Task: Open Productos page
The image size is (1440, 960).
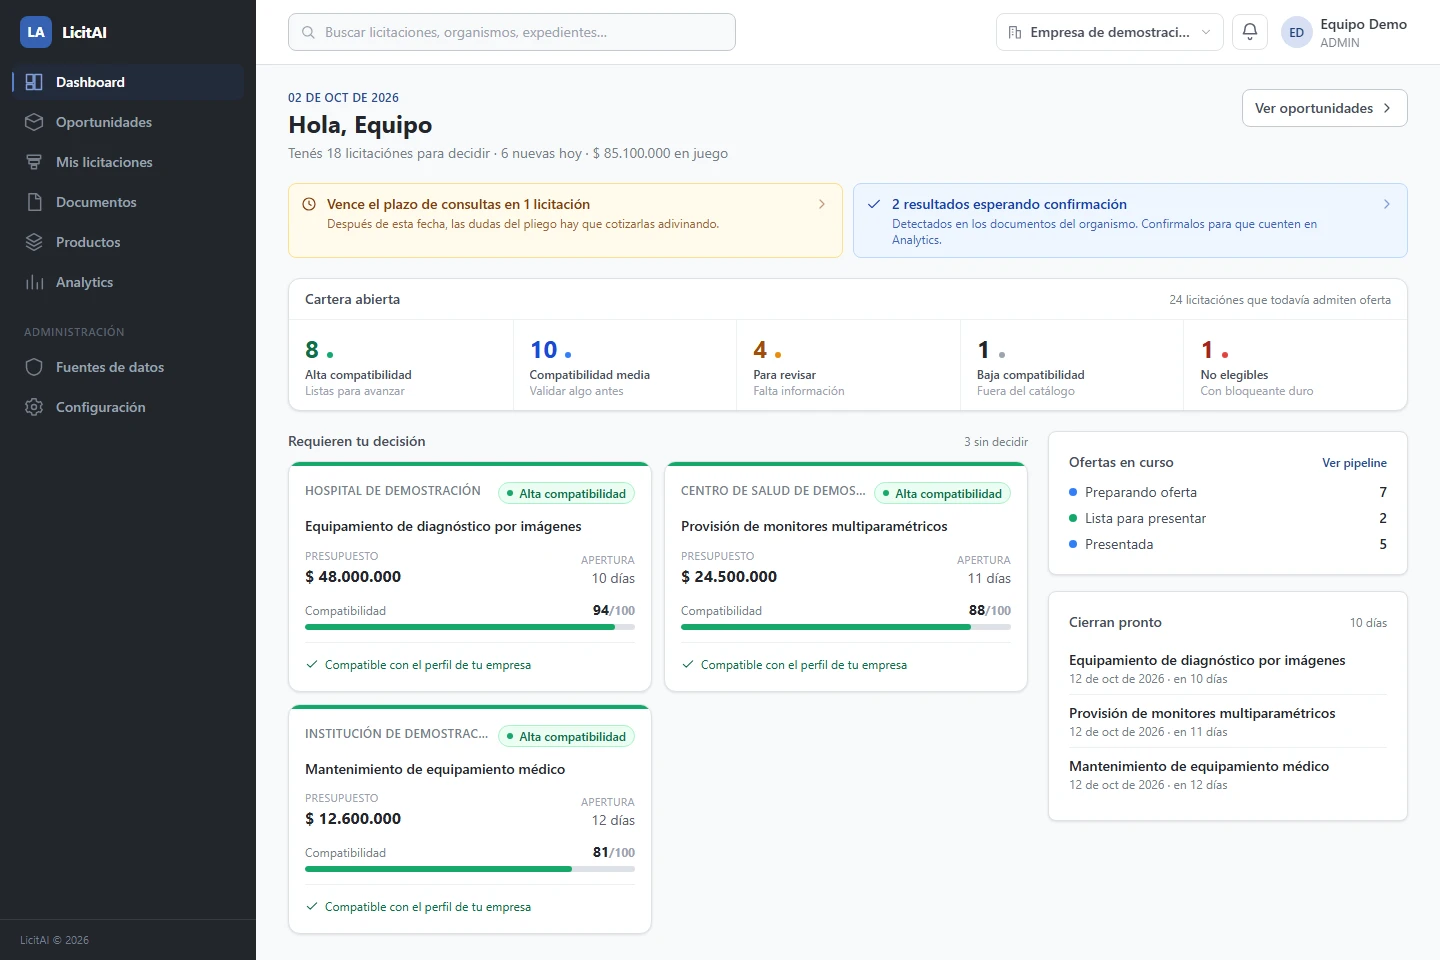Action: [x=128, y=242]
